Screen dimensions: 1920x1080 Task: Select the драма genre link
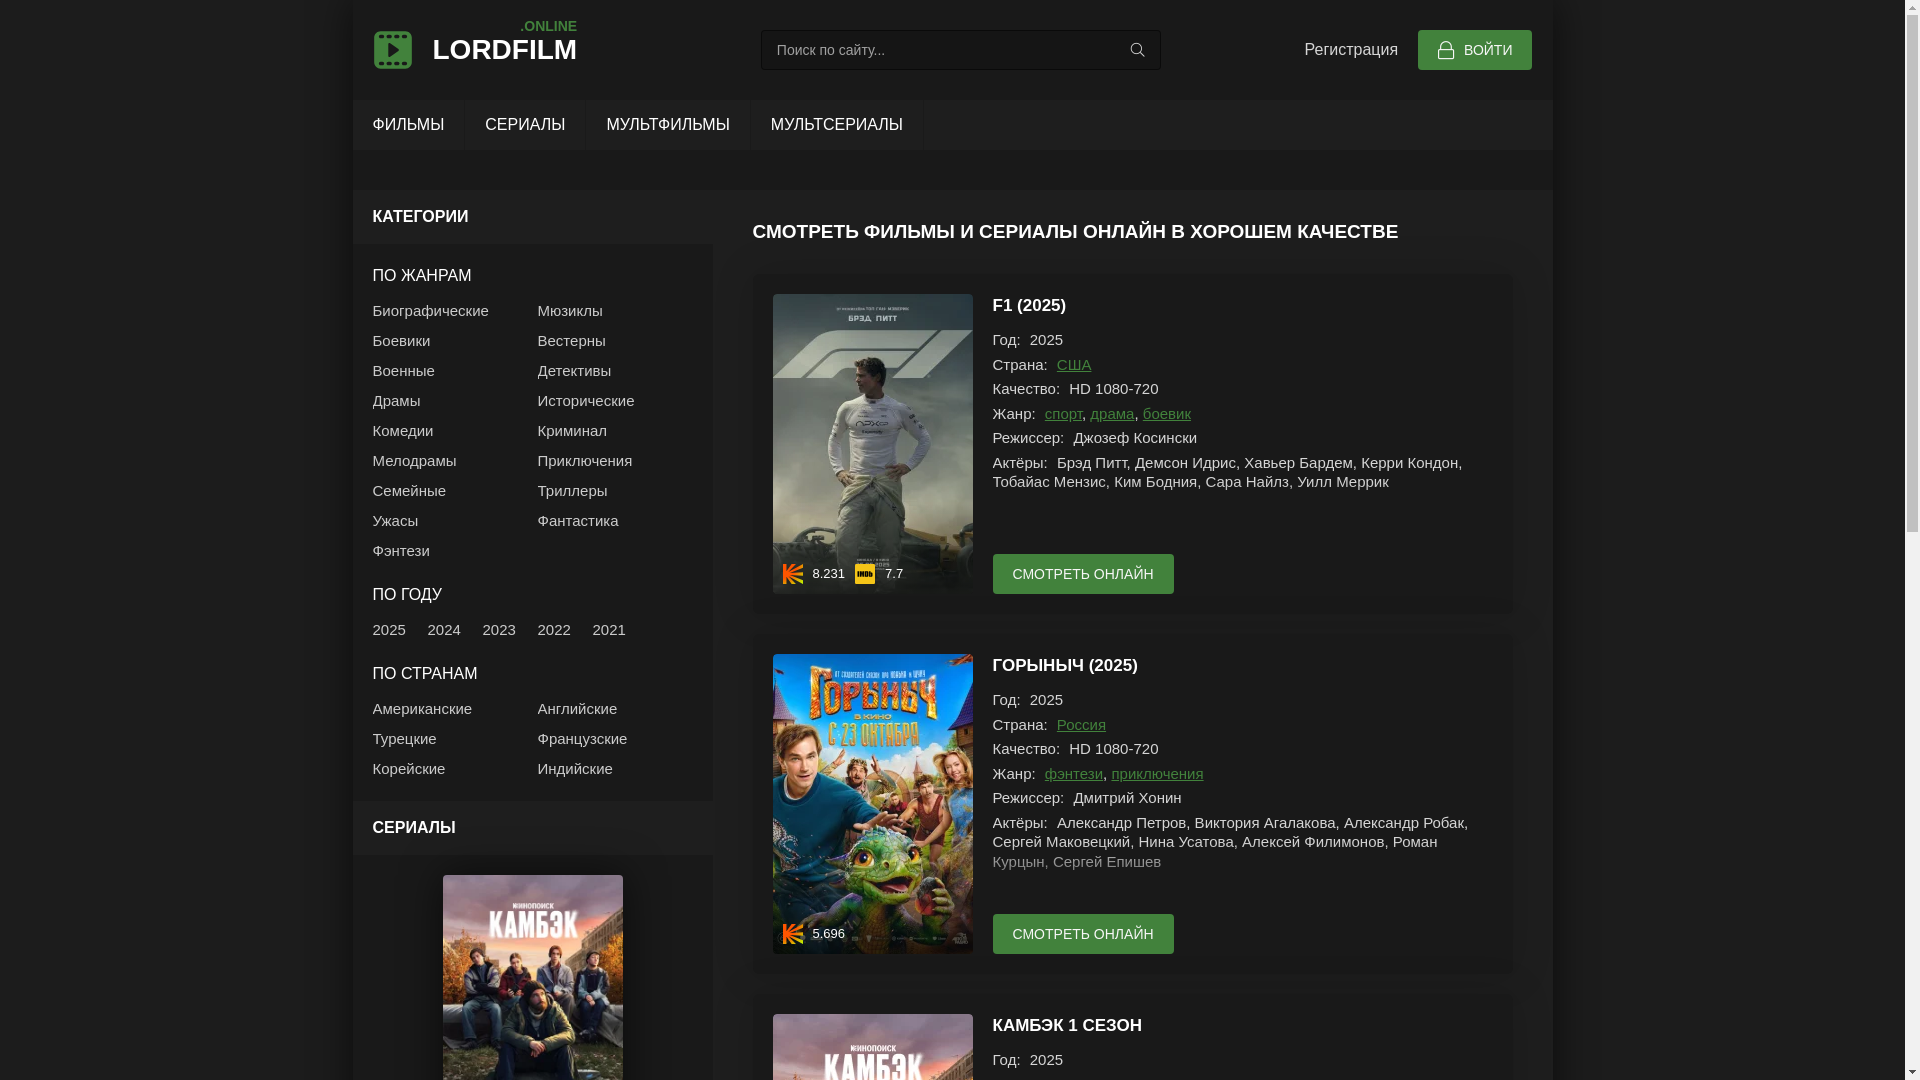coord(1112,414)
